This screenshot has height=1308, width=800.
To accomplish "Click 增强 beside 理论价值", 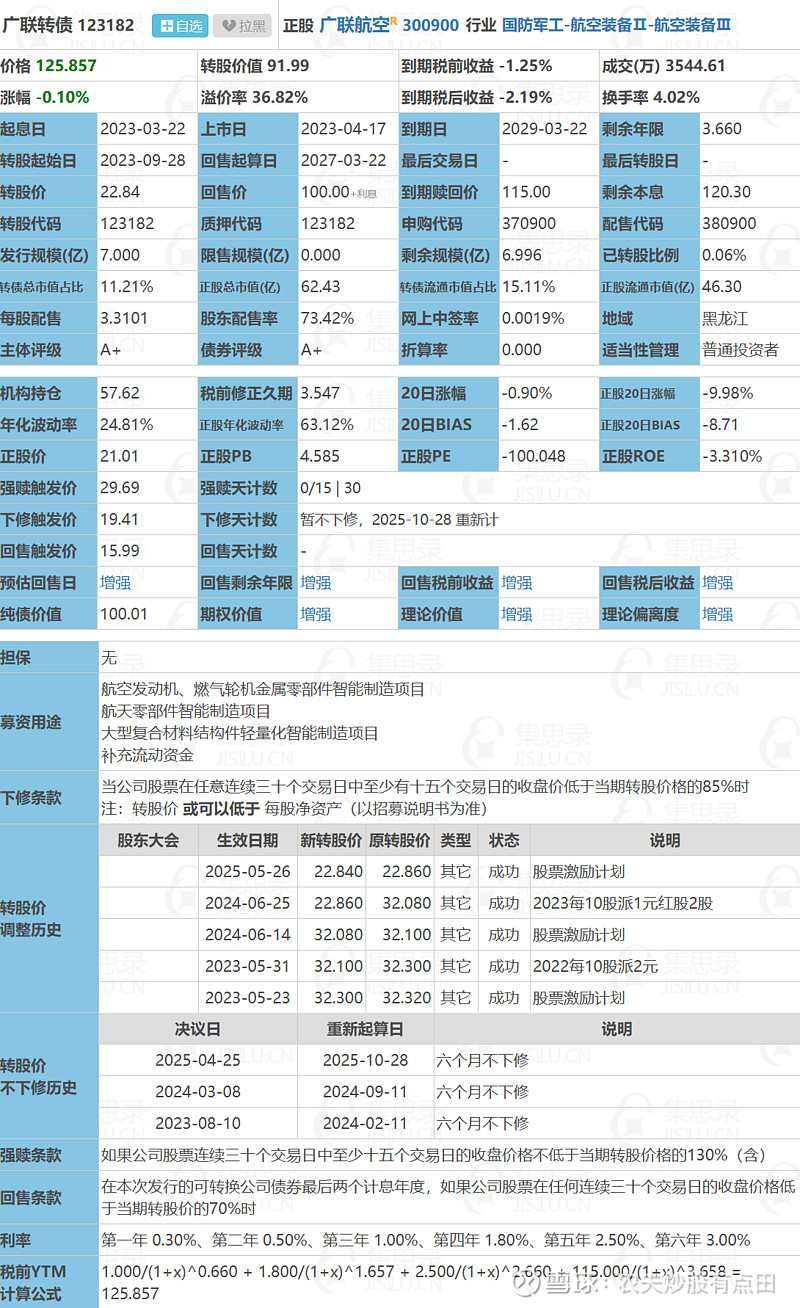I will (x=516, y=614).
